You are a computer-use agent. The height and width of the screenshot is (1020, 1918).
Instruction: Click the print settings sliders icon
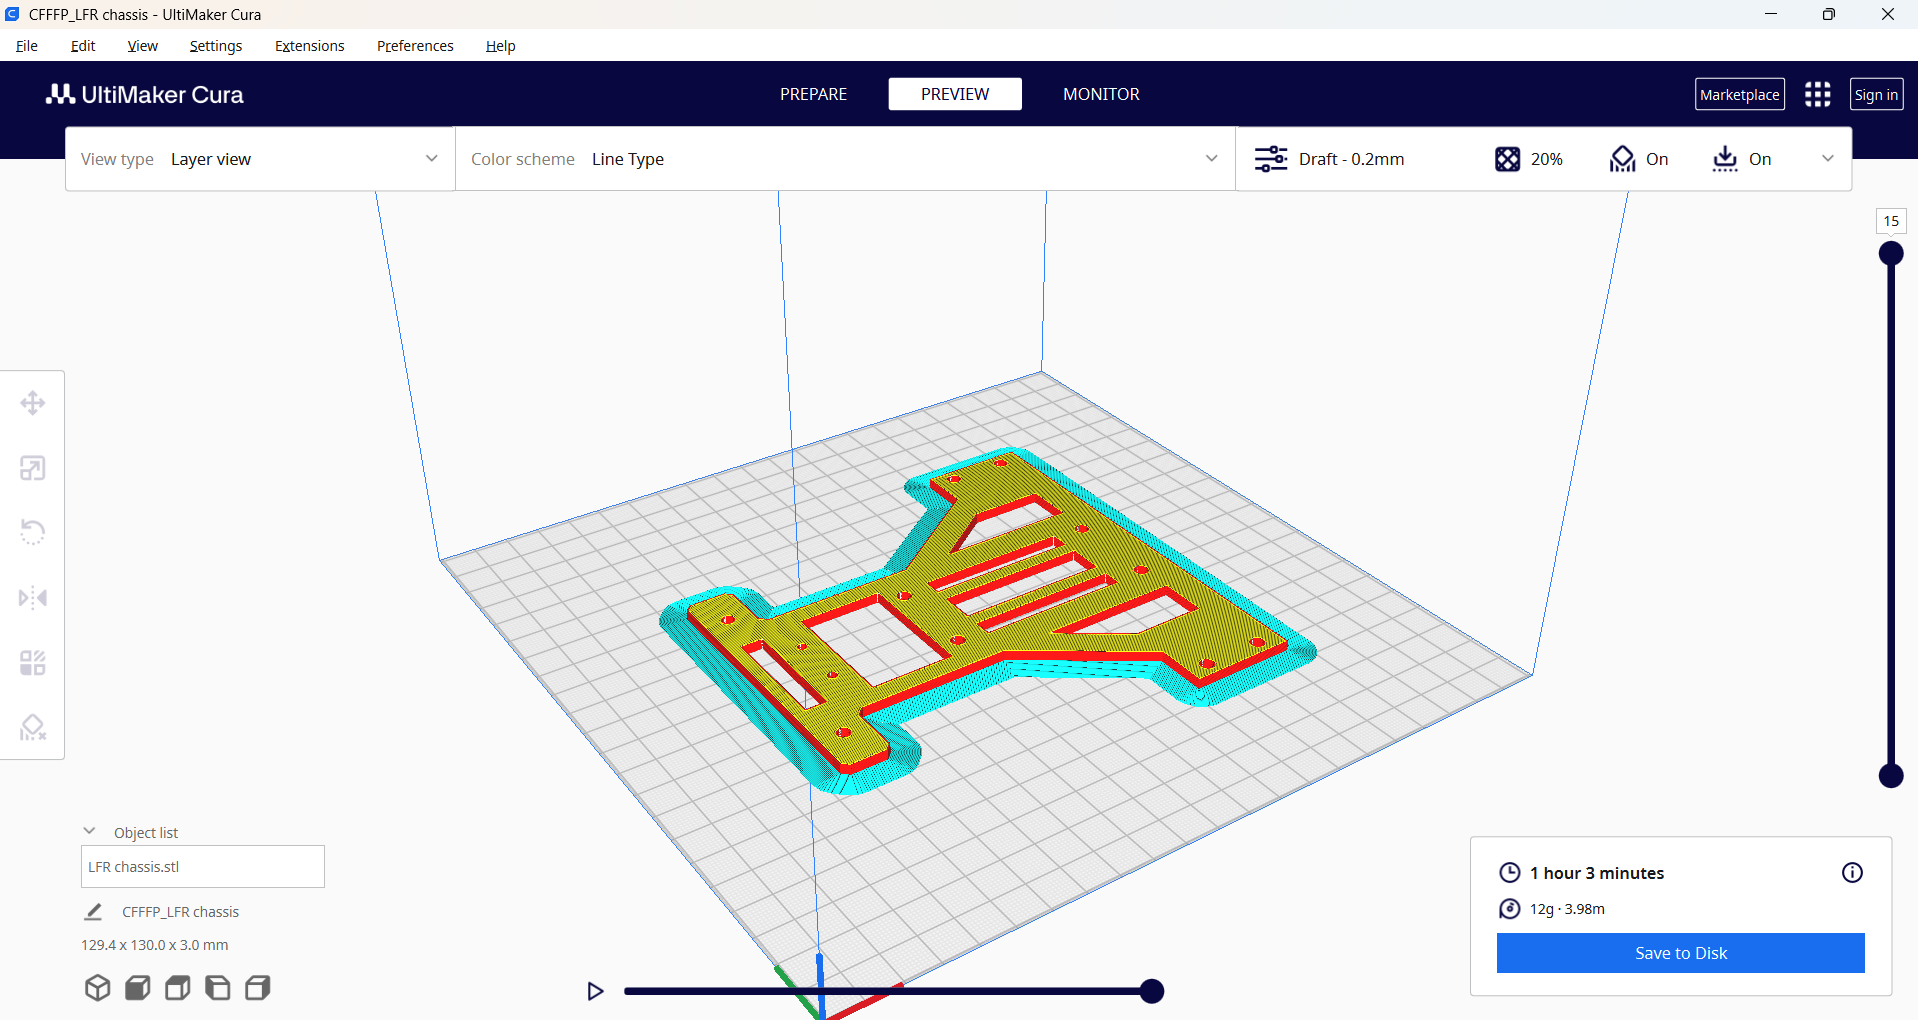(x=1271, y=159)
